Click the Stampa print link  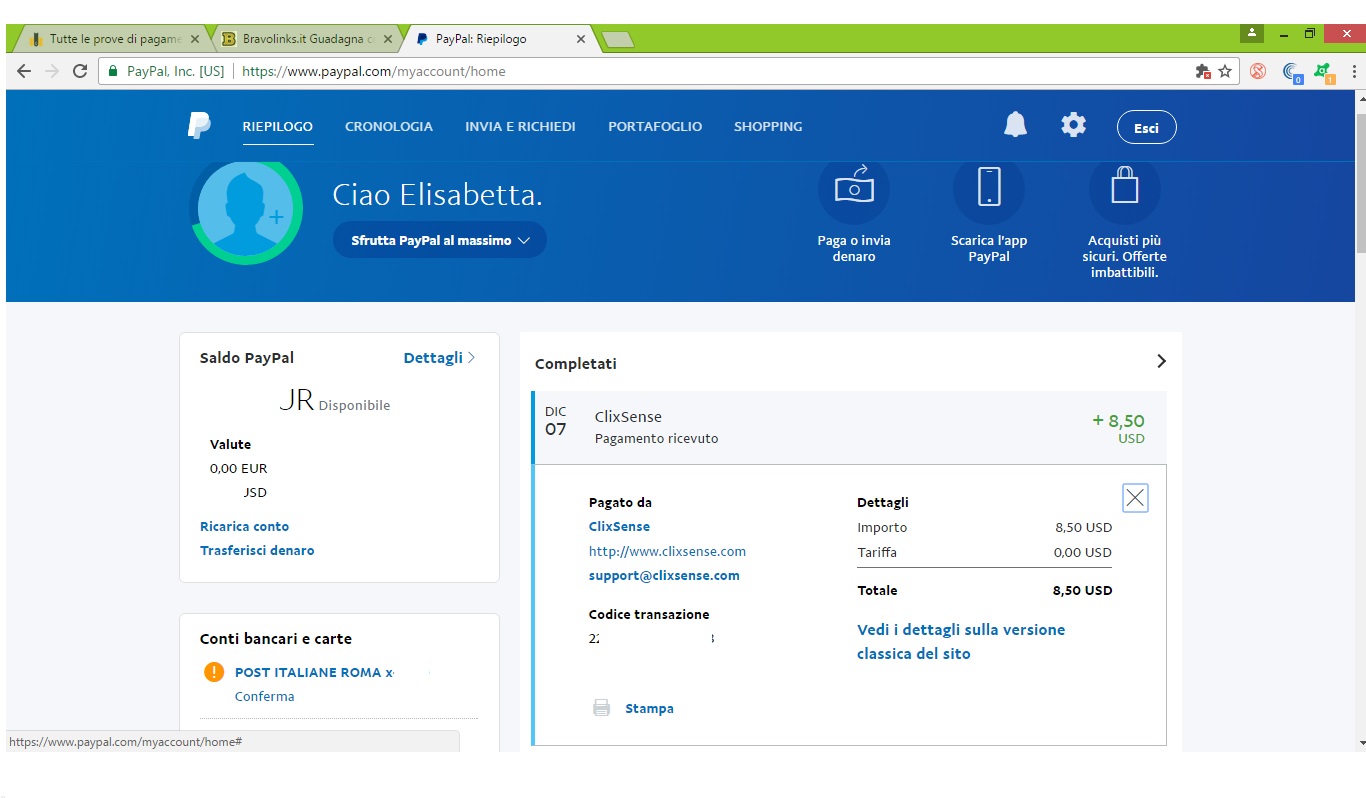(x=649, y=708)
